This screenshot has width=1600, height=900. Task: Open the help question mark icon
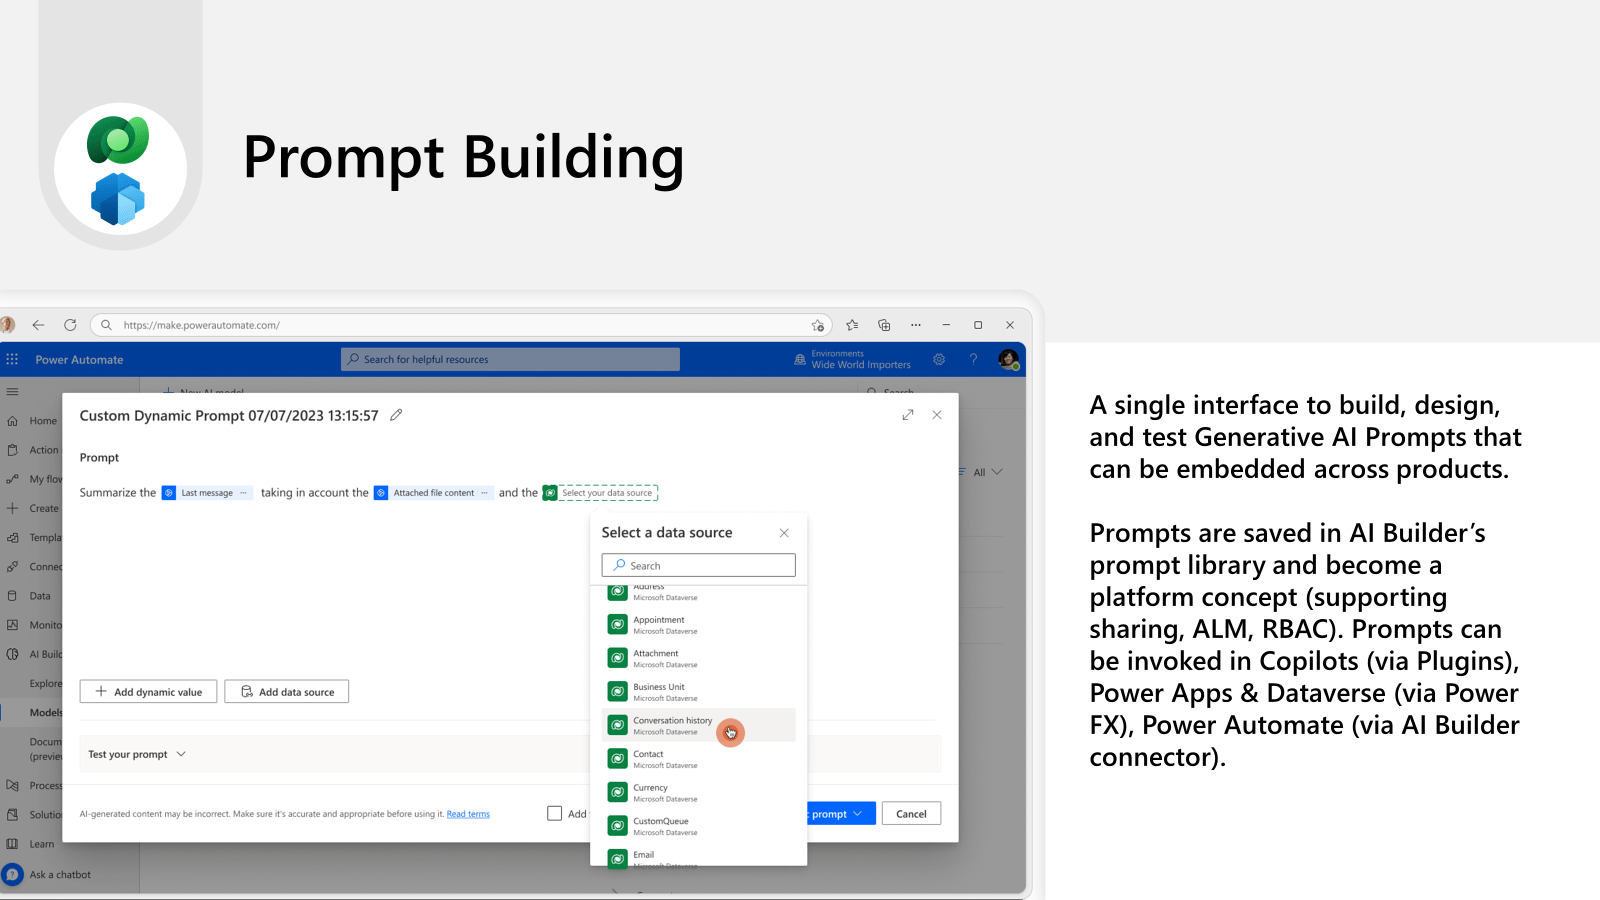973,359
